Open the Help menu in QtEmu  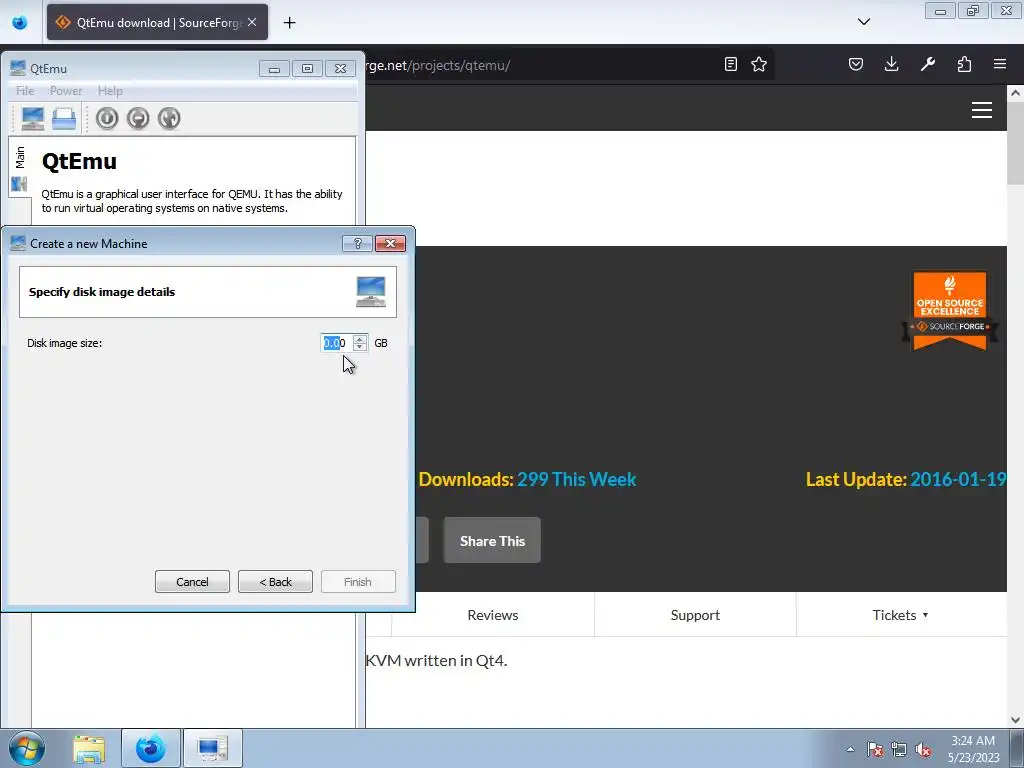click(110, 91)
